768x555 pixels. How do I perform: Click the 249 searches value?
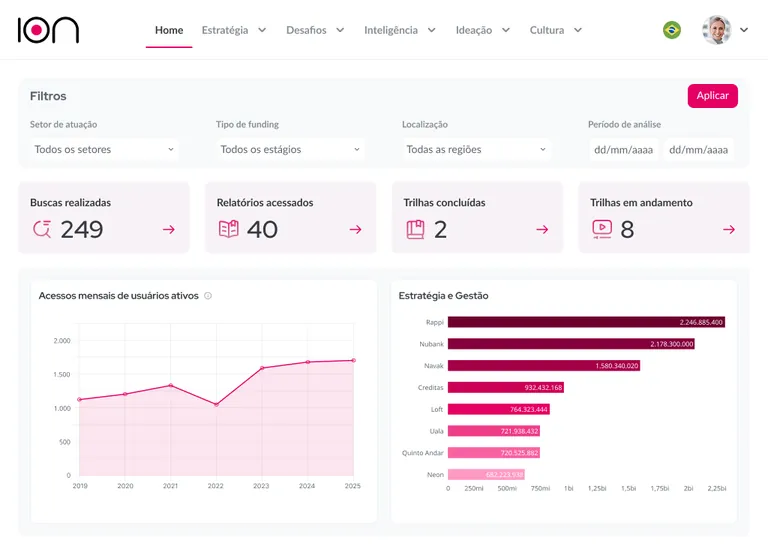(x=82, y=229)
